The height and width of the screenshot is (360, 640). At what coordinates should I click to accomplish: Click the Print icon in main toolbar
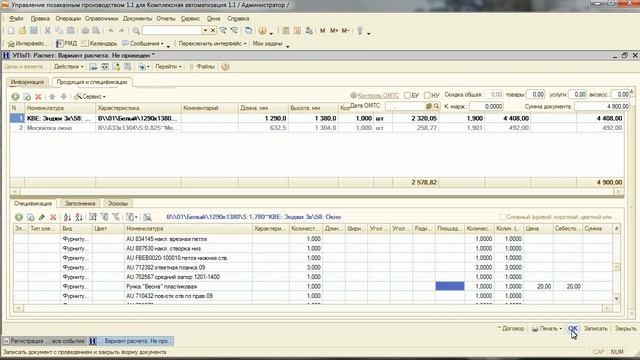[85, 31]
